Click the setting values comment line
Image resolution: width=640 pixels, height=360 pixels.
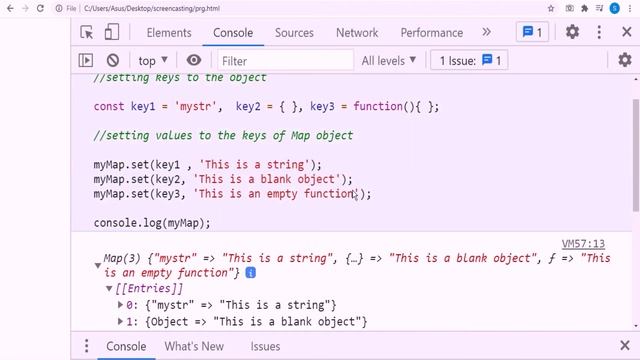tap(223, 136)
